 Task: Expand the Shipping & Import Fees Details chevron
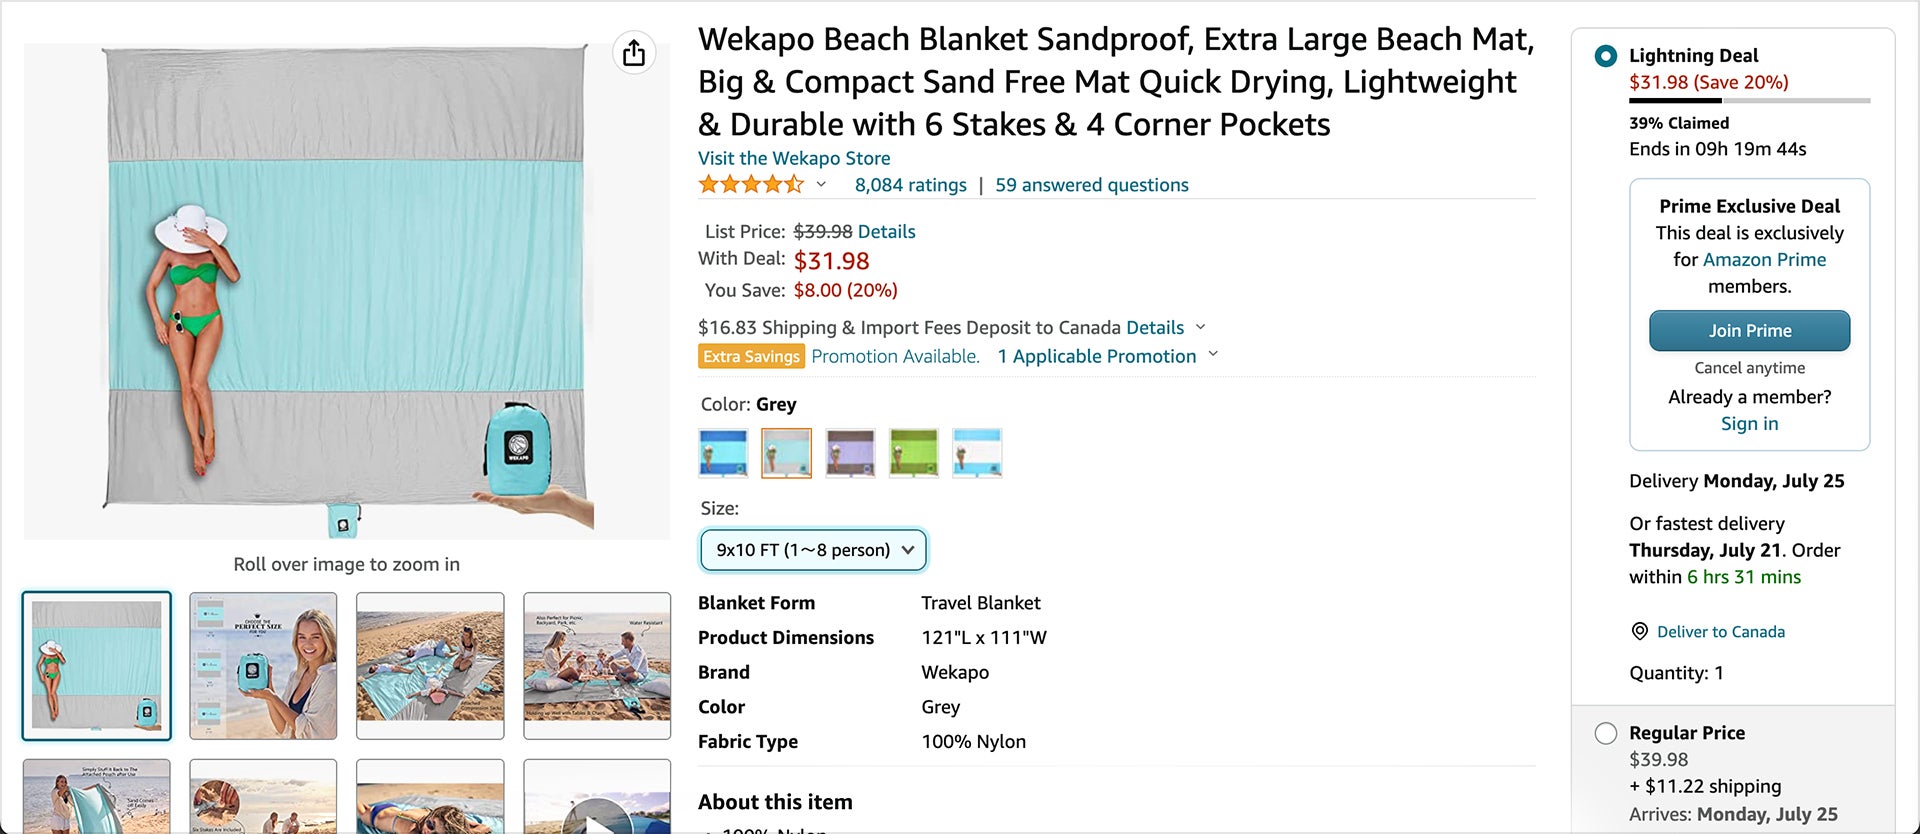point(1199,327)
